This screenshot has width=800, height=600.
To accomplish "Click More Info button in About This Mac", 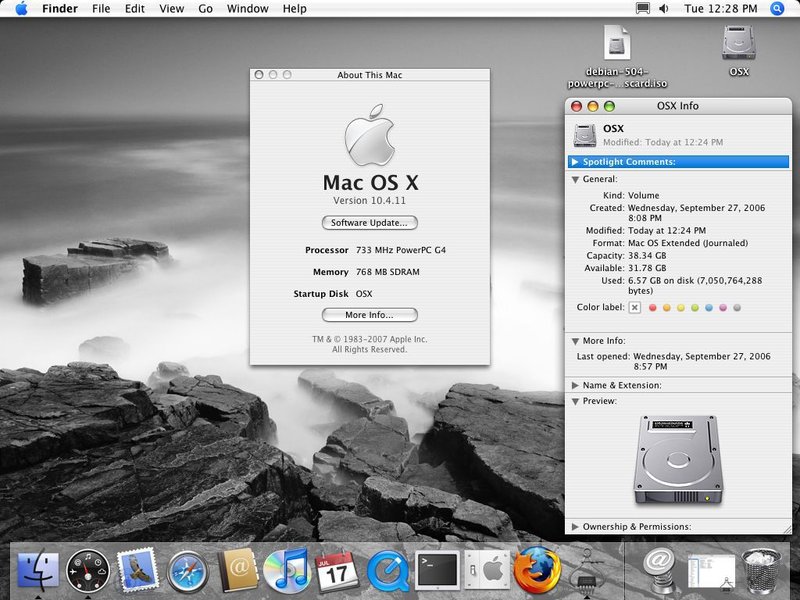I will pos(369,315).
